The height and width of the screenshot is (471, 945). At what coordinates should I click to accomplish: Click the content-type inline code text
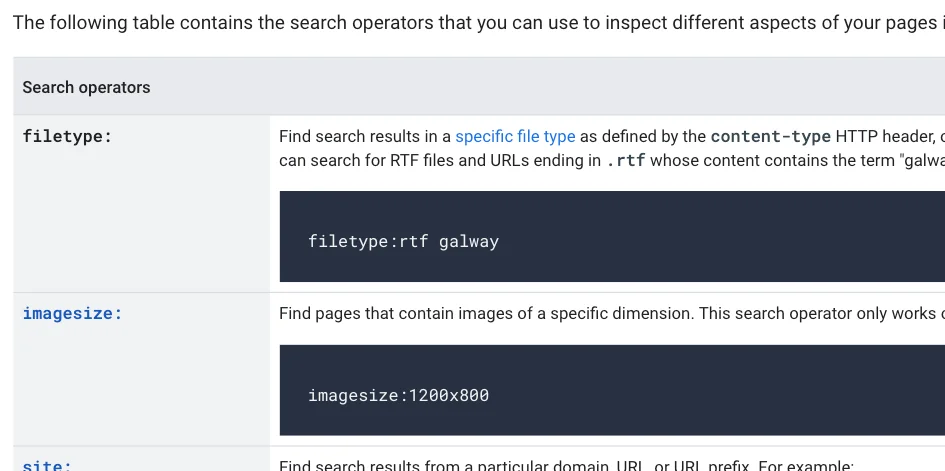point(771,137)
